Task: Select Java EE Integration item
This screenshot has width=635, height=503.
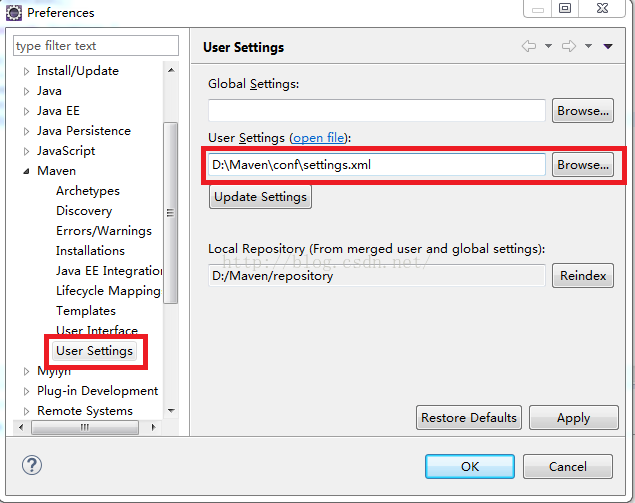Action: tap(109, 271)
